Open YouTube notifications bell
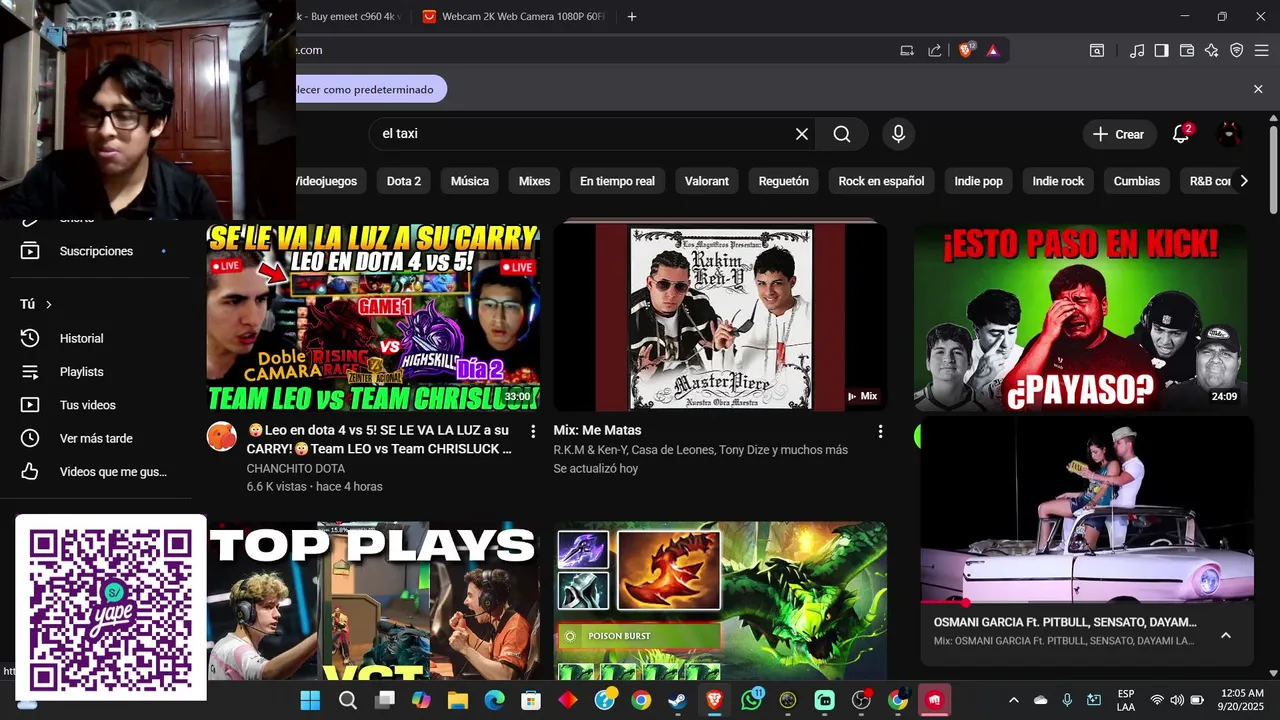The width and height of the screenshot is (1280, 720). (1181, 134)
